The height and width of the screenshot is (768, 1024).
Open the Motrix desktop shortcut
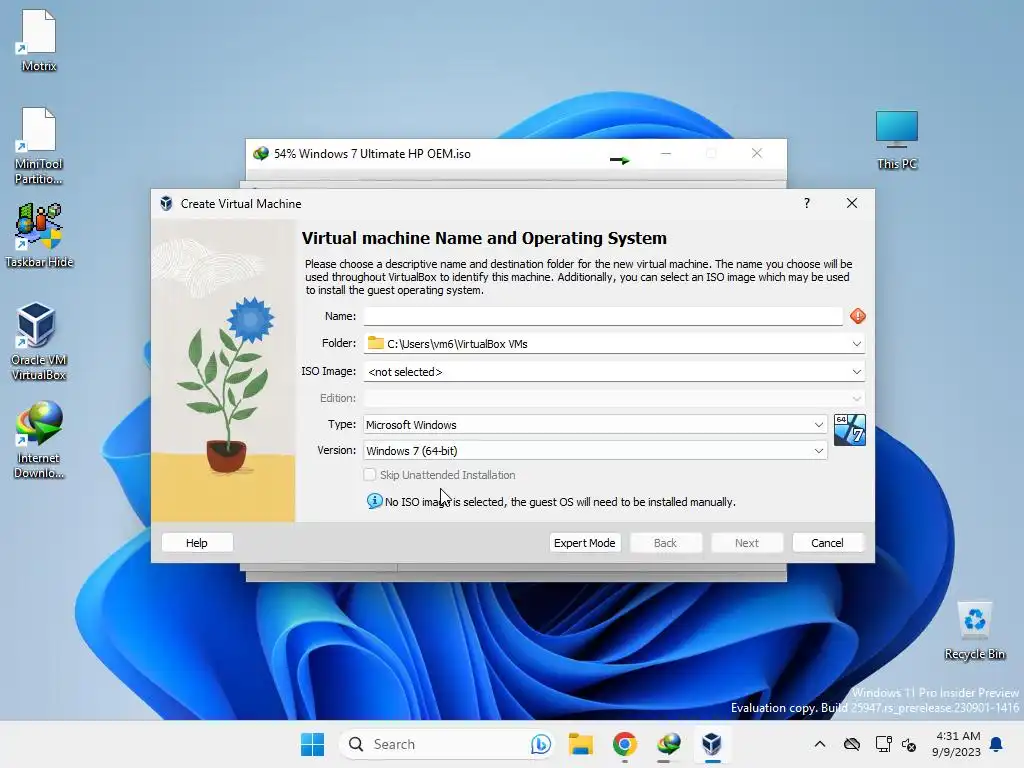coord(39,40)
